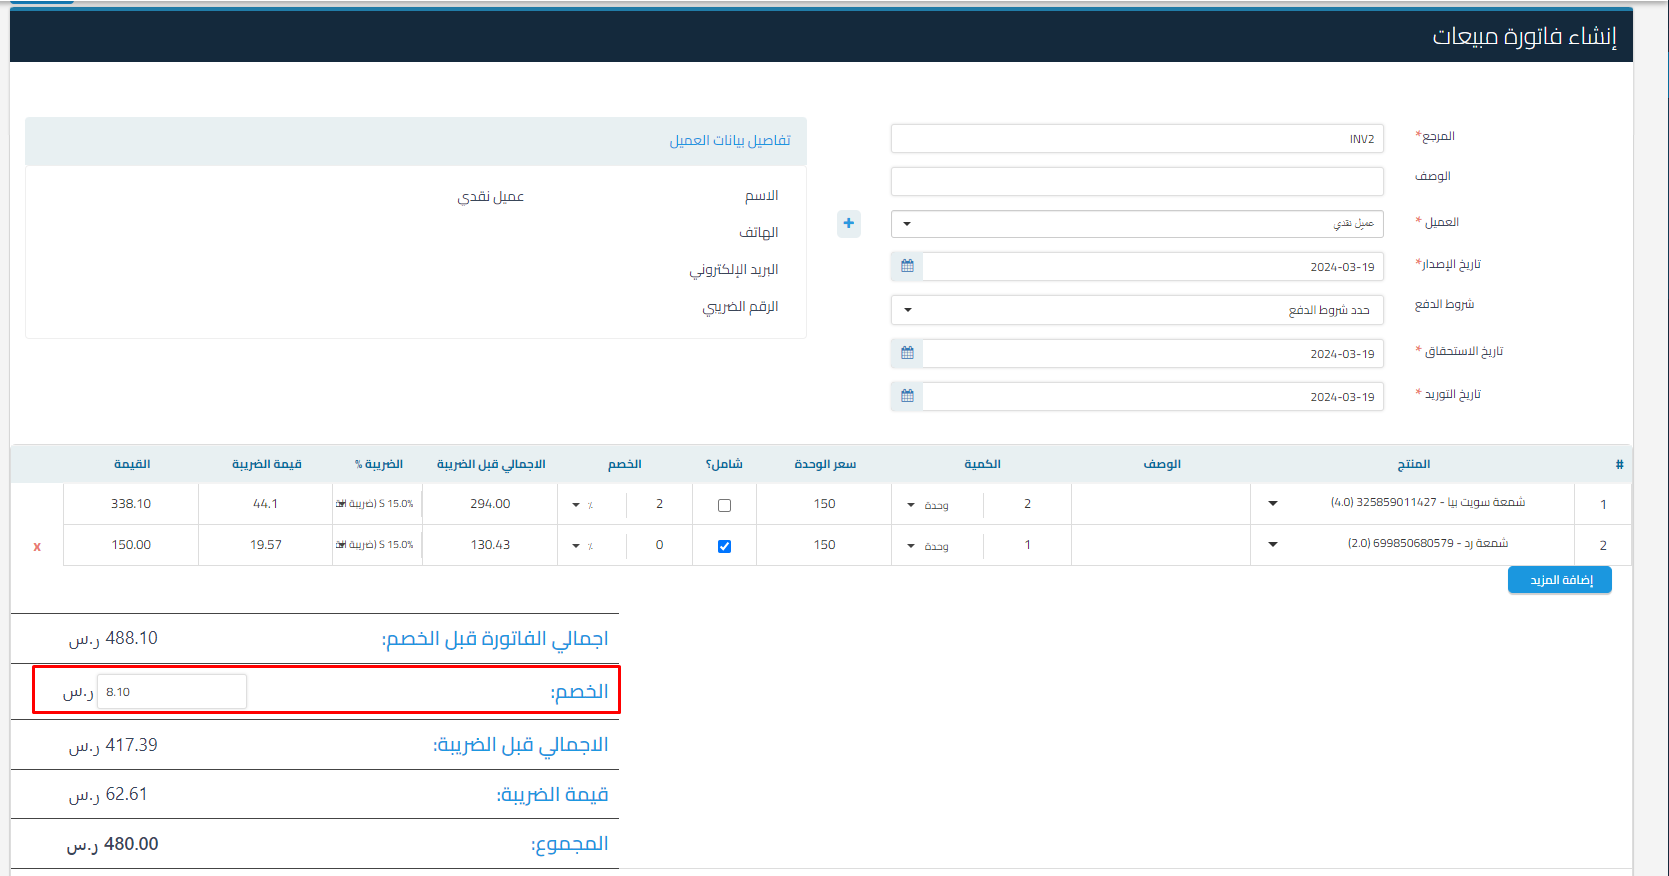Image resolution: width=1669 pixels, height=876 pixels.
Task: Click the القيمة column header
Action: tap(132, 464)
